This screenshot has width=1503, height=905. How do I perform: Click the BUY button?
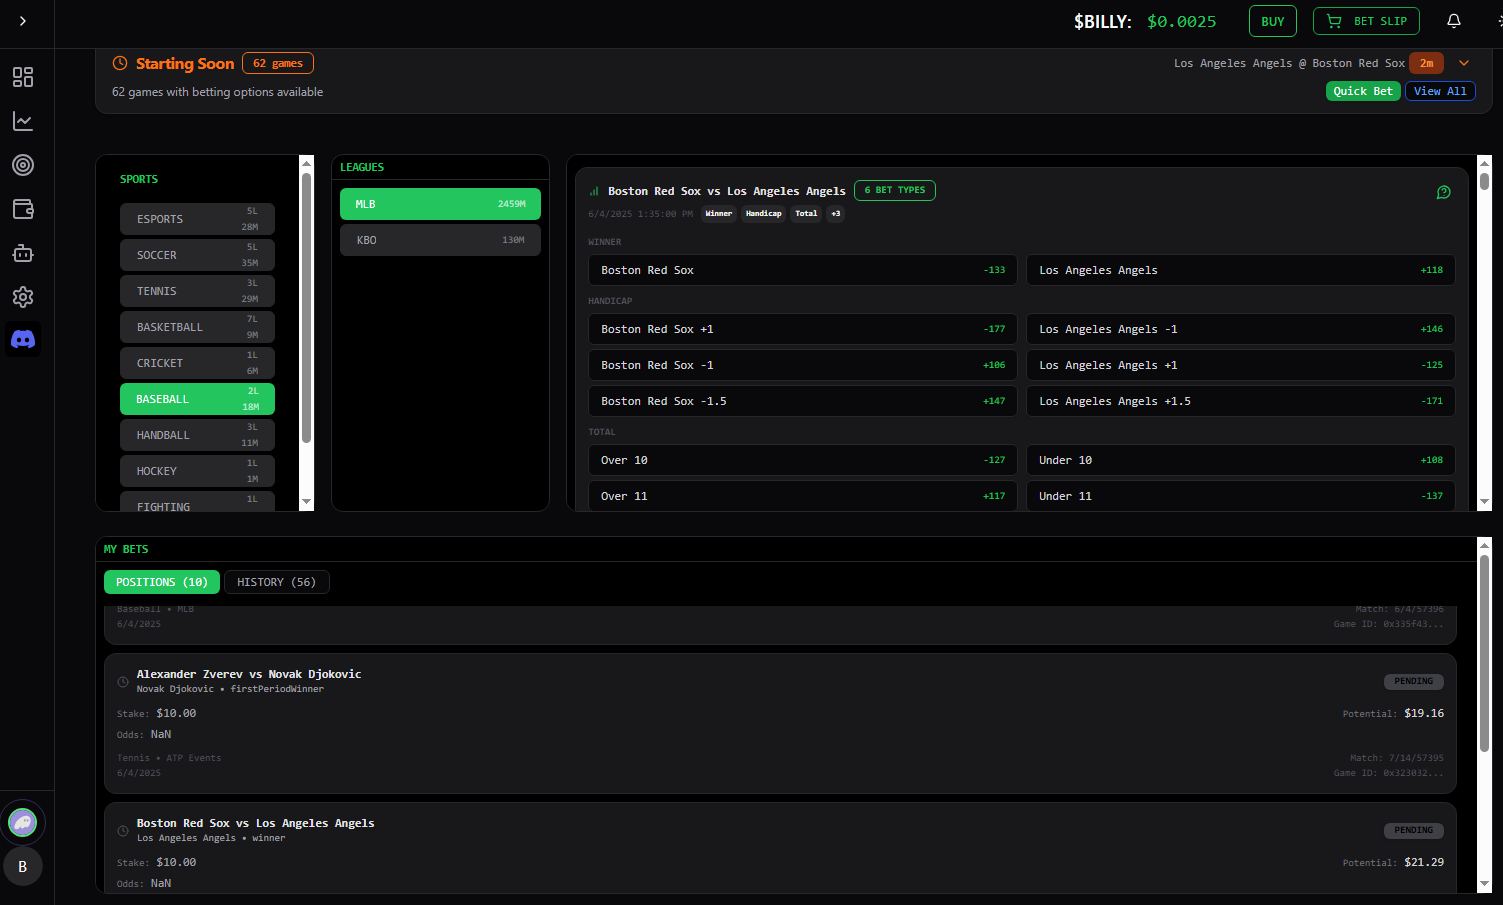(x=1273, y=21)
